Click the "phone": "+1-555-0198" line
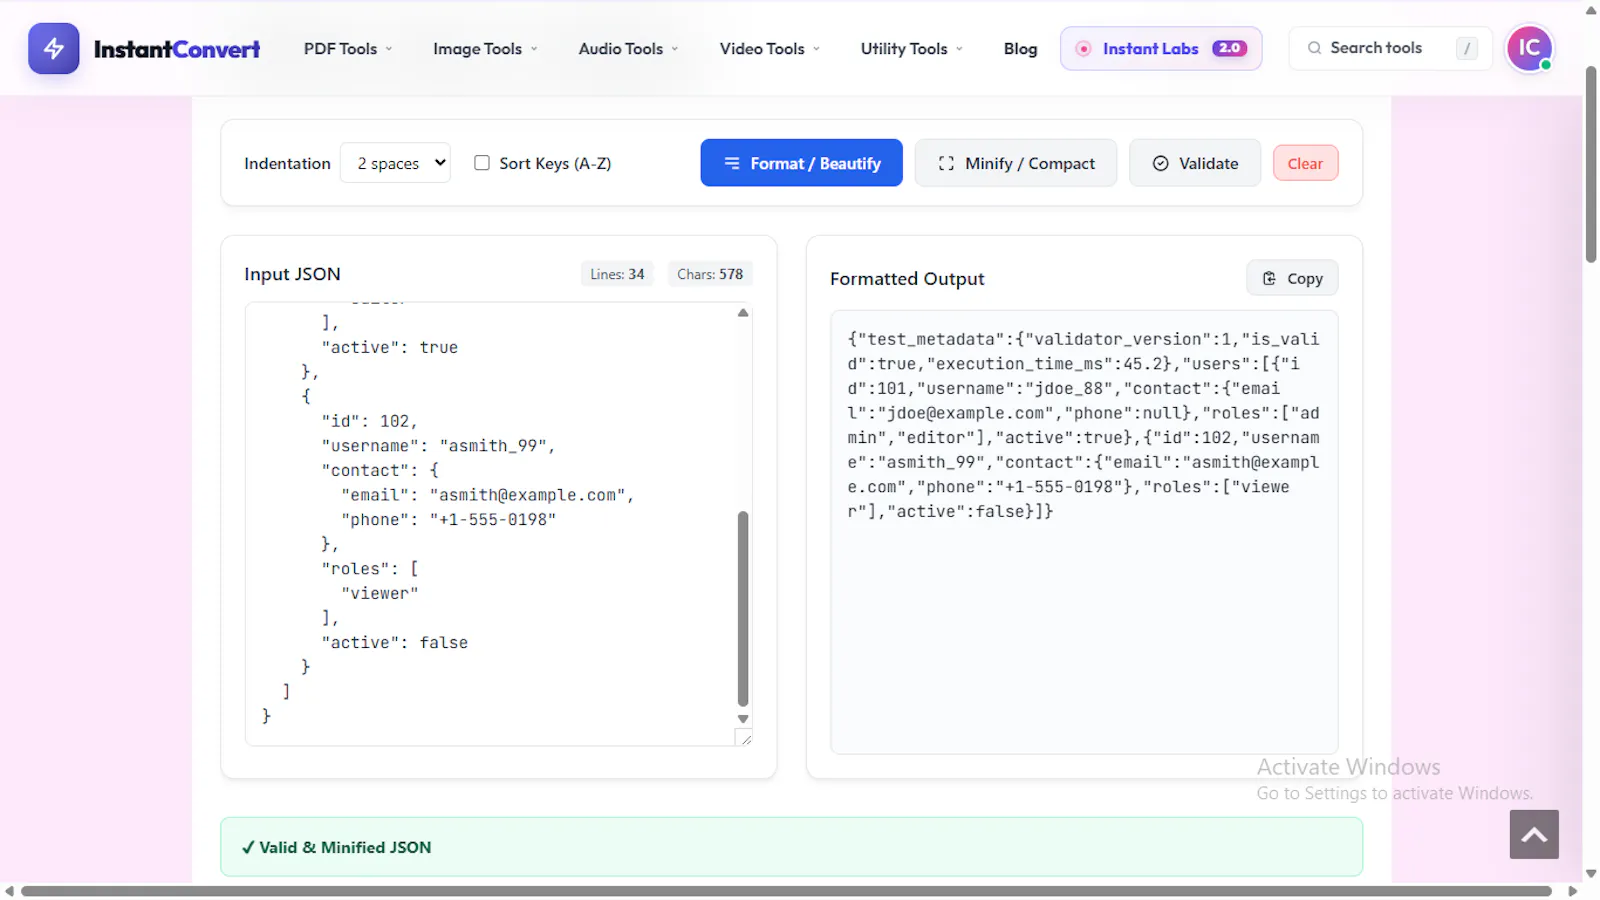Screen dimensions: 1600x900 (448, 520)
